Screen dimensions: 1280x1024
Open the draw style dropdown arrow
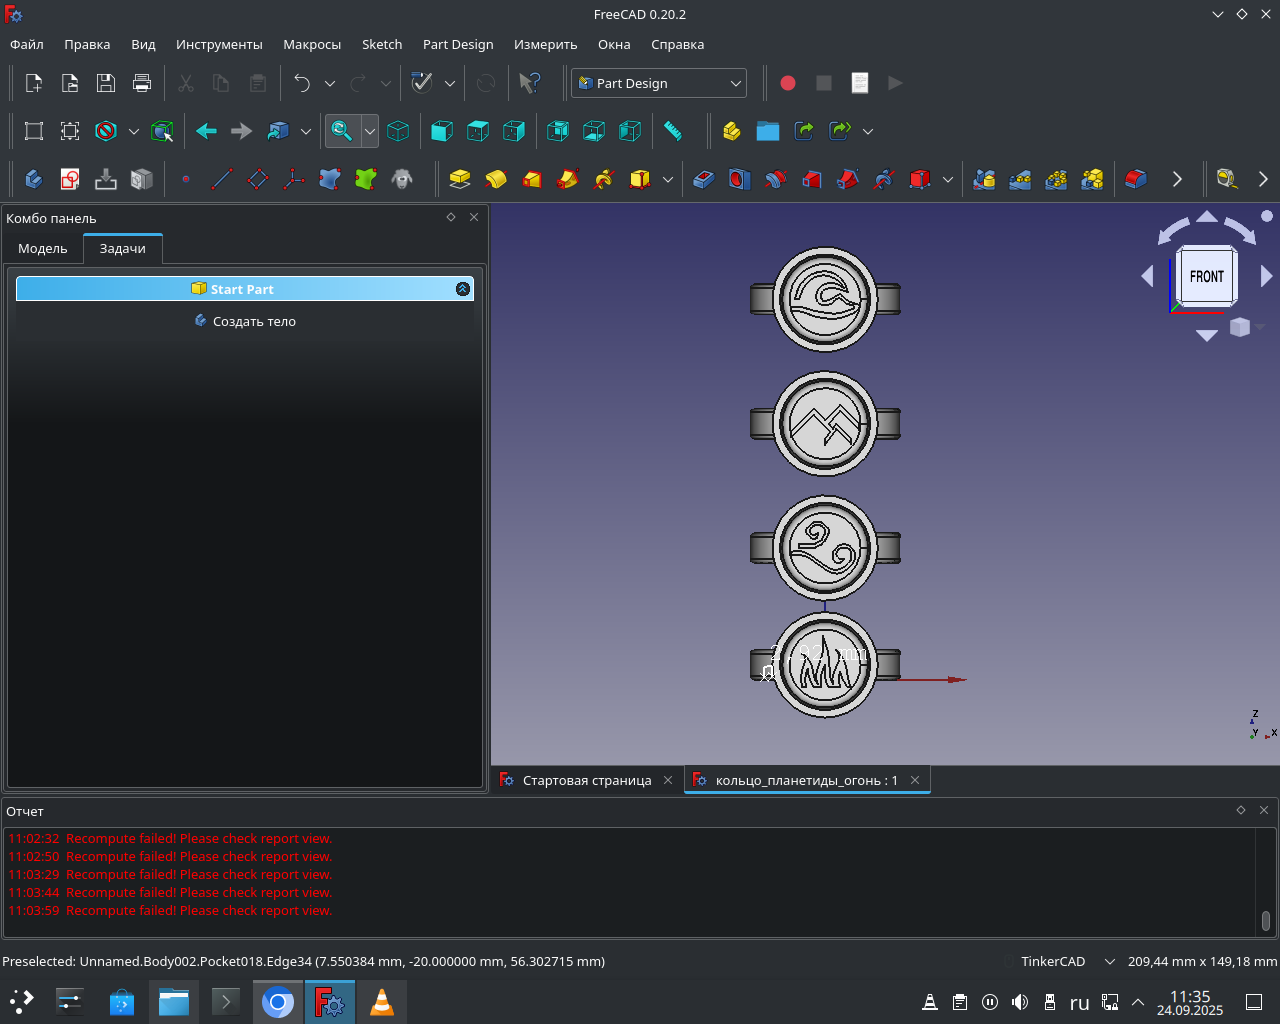[134, 131]
